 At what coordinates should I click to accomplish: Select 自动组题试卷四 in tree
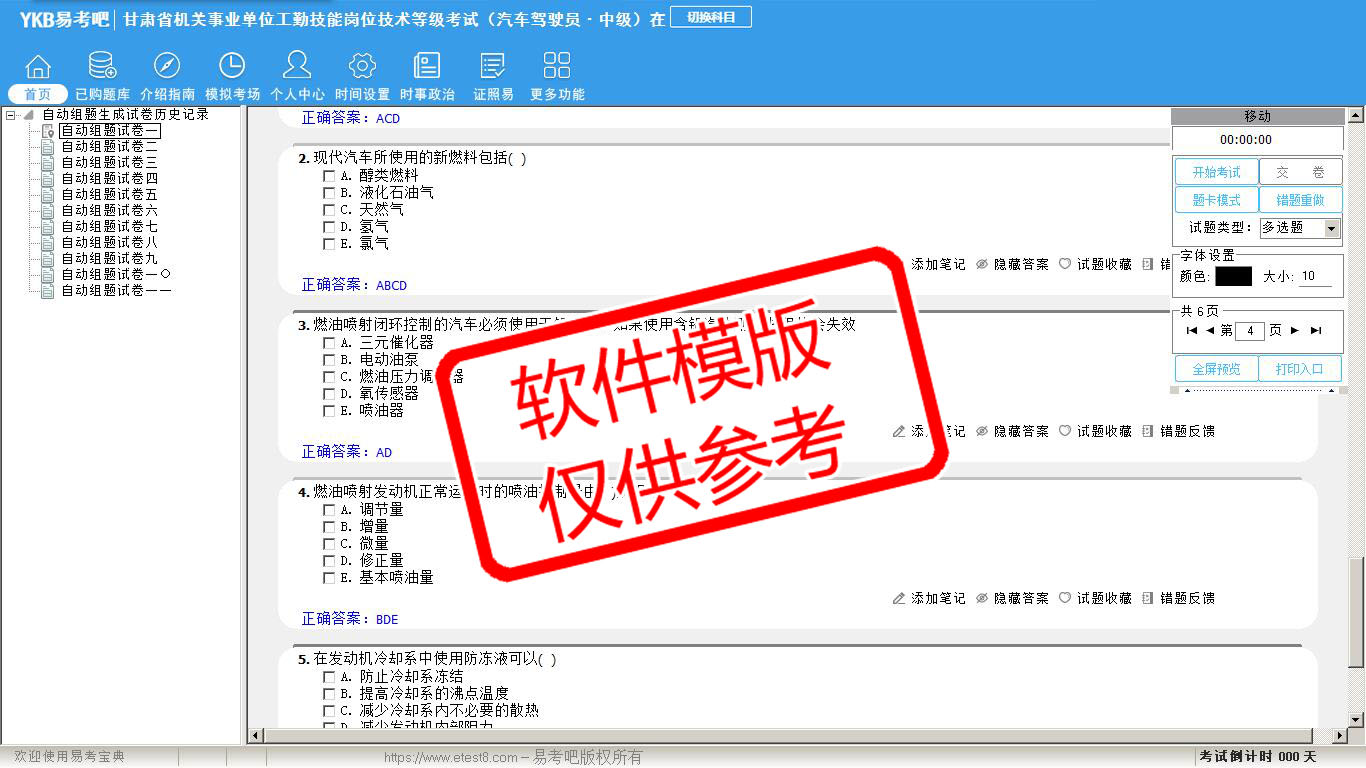(109, 179)
